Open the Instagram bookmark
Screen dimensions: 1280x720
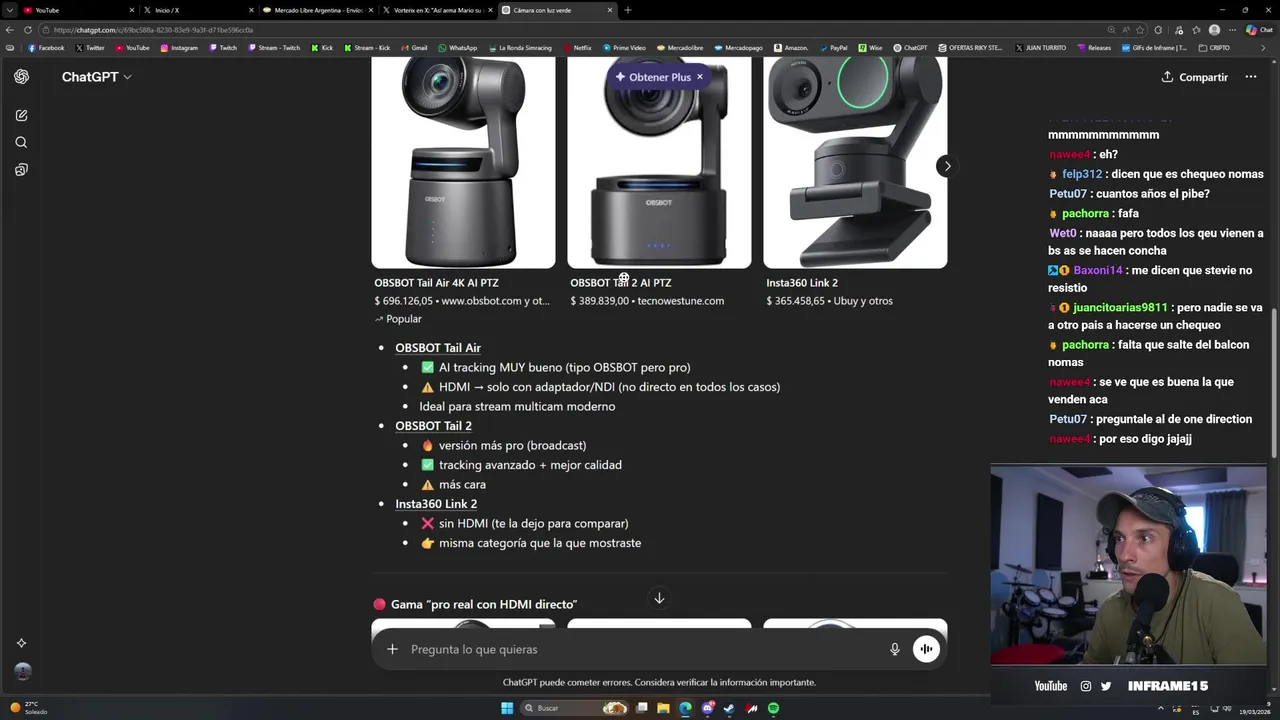[x=179, y=48]
